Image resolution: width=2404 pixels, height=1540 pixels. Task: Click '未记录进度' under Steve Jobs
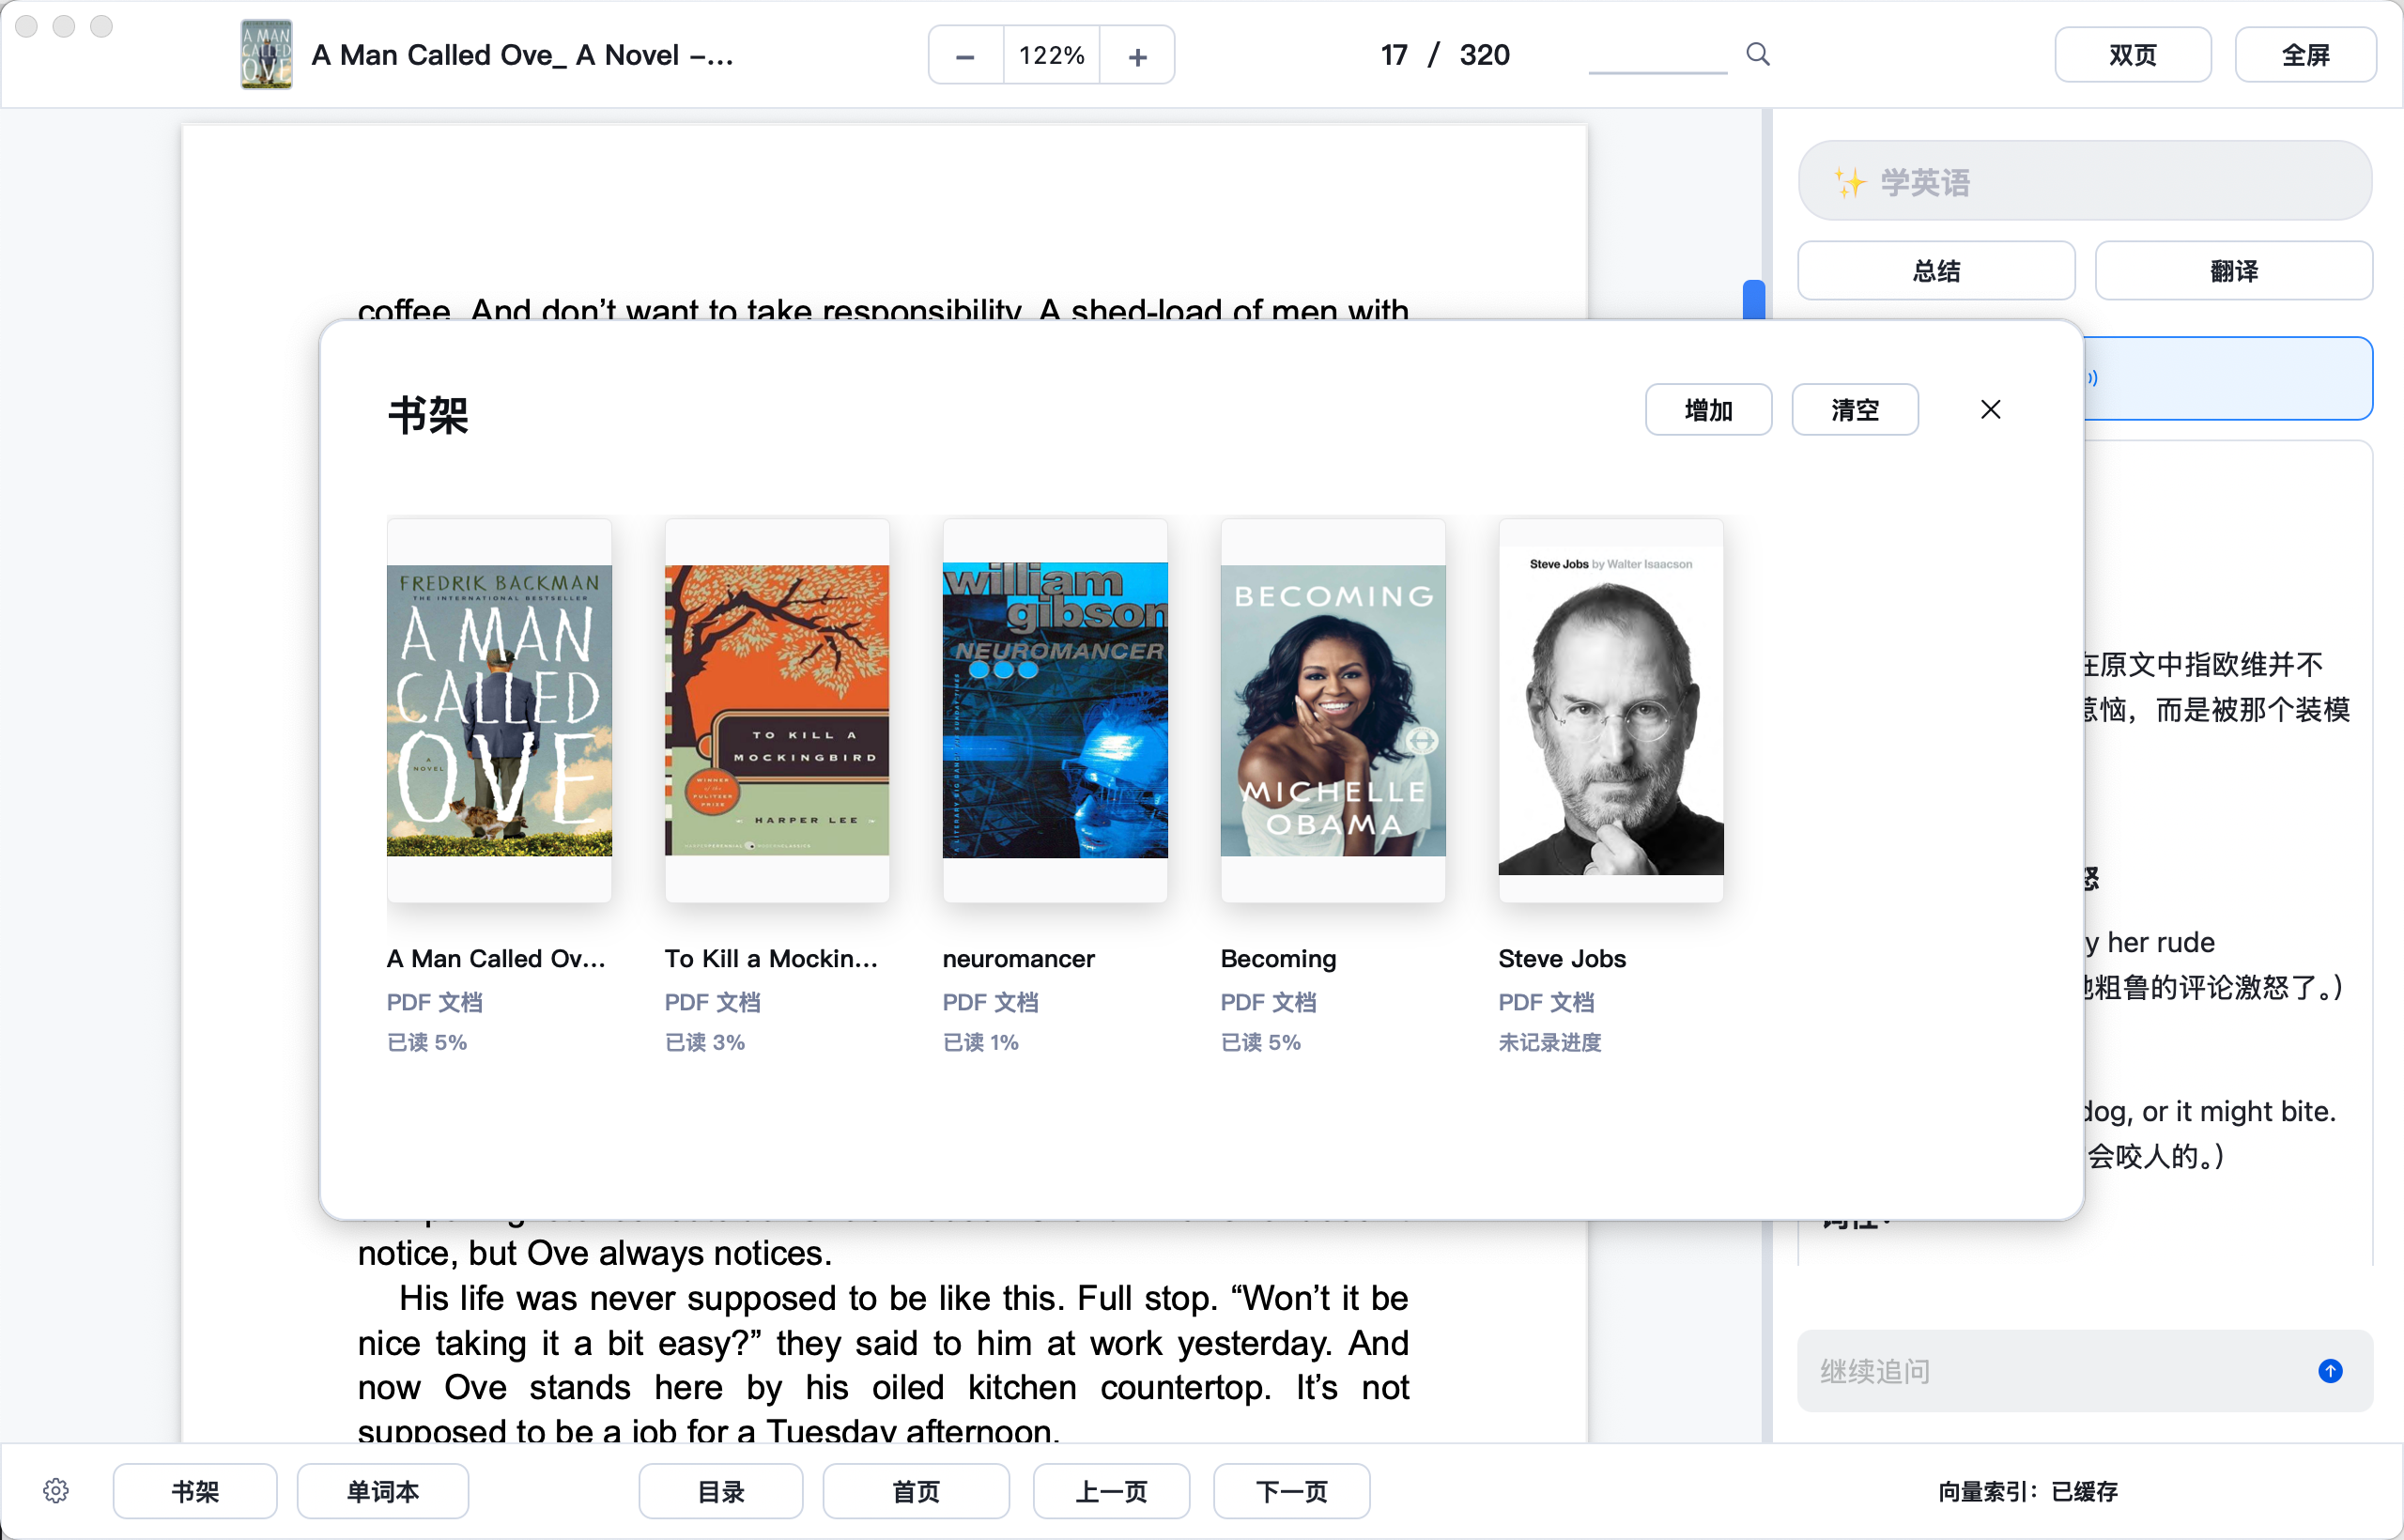[x=1550, y=1042]
